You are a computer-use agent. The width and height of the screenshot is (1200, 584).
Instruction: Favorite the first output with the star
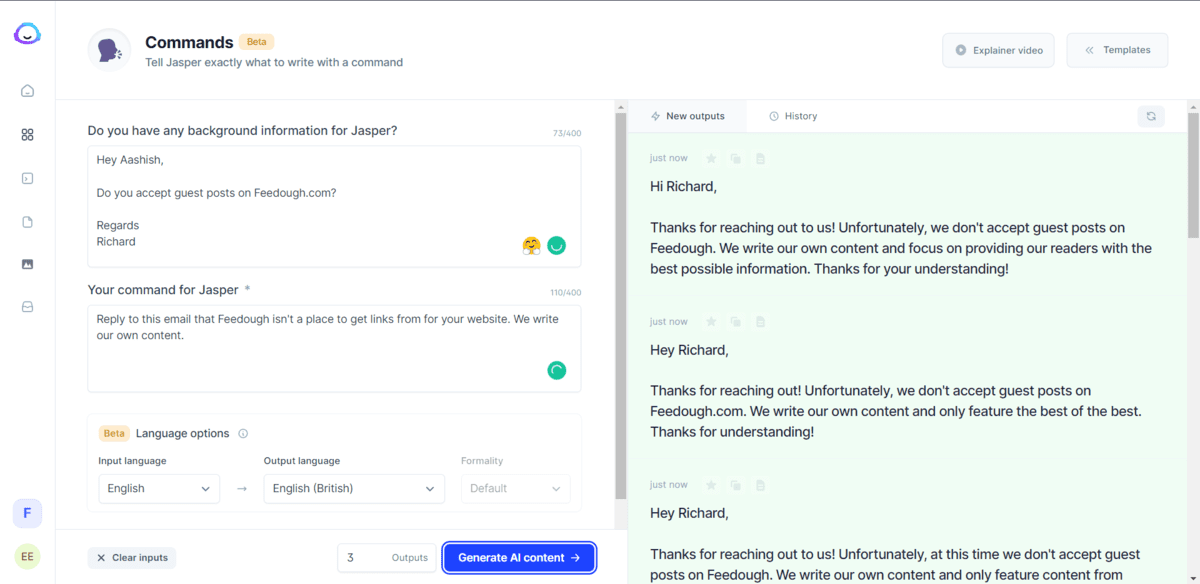point(711,158)
